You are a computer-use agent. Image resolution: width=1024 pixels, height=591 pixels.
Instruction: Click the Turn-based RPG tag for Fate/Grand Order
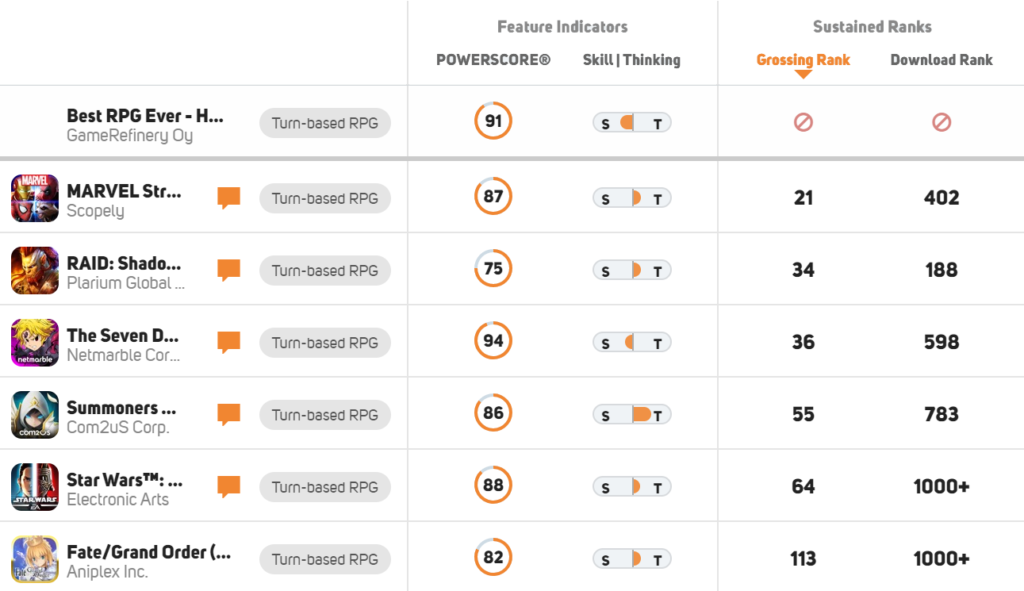325,559
